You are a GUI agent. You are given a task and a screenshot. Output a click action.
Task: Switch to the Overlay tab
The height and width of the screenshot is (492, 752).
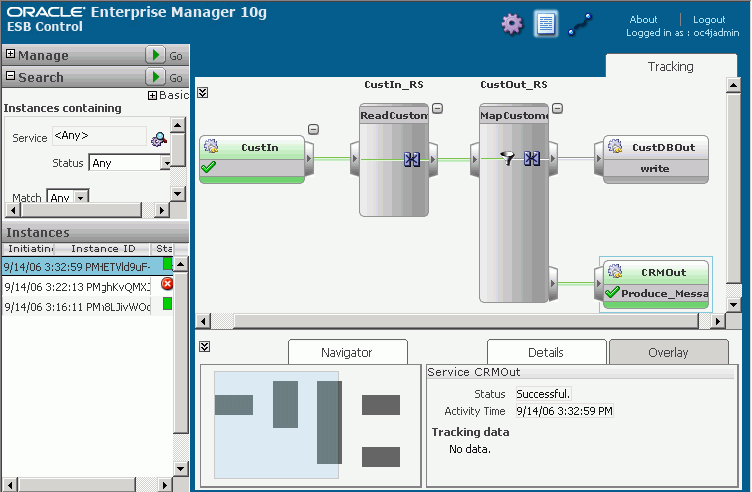click(x=668, y=352)
